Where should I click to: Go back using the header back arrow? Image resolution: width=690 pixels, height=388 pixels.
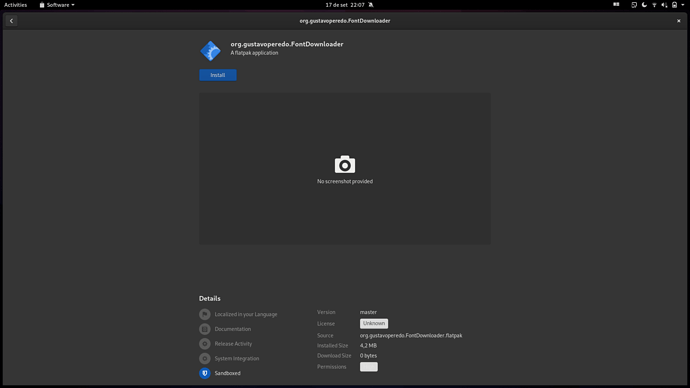(11, 21)
